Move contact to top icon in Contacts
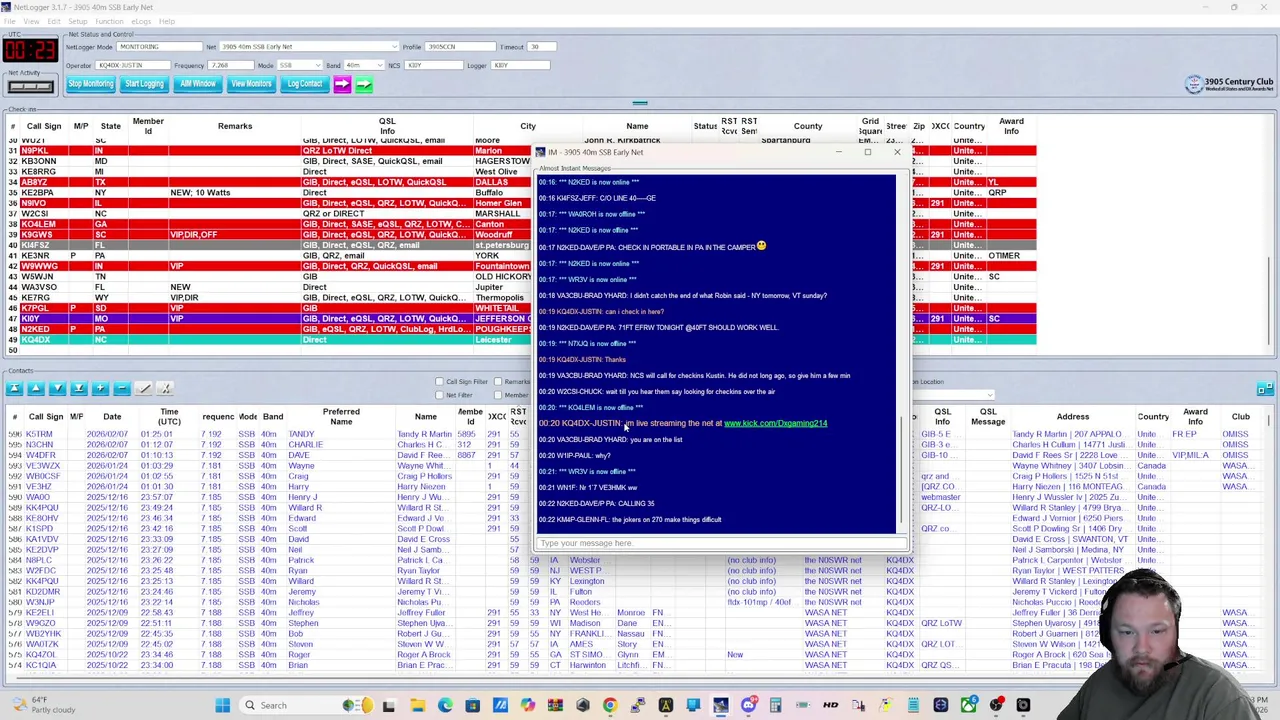Image resolution: width=1280 pixels, height=720 pixels. coord(14,388)
